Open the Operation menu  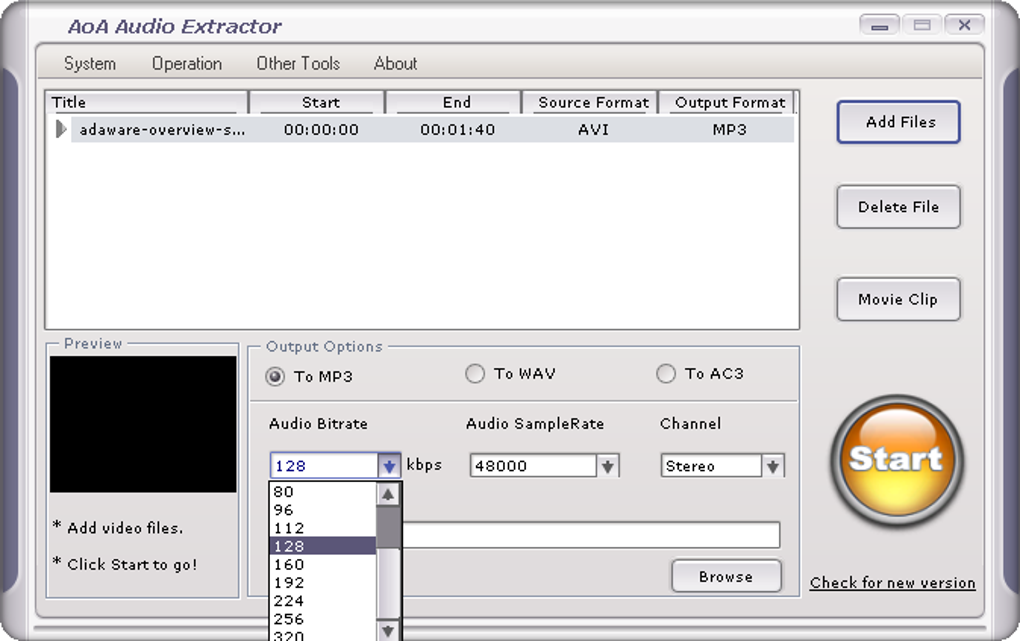tap(187, 63)
